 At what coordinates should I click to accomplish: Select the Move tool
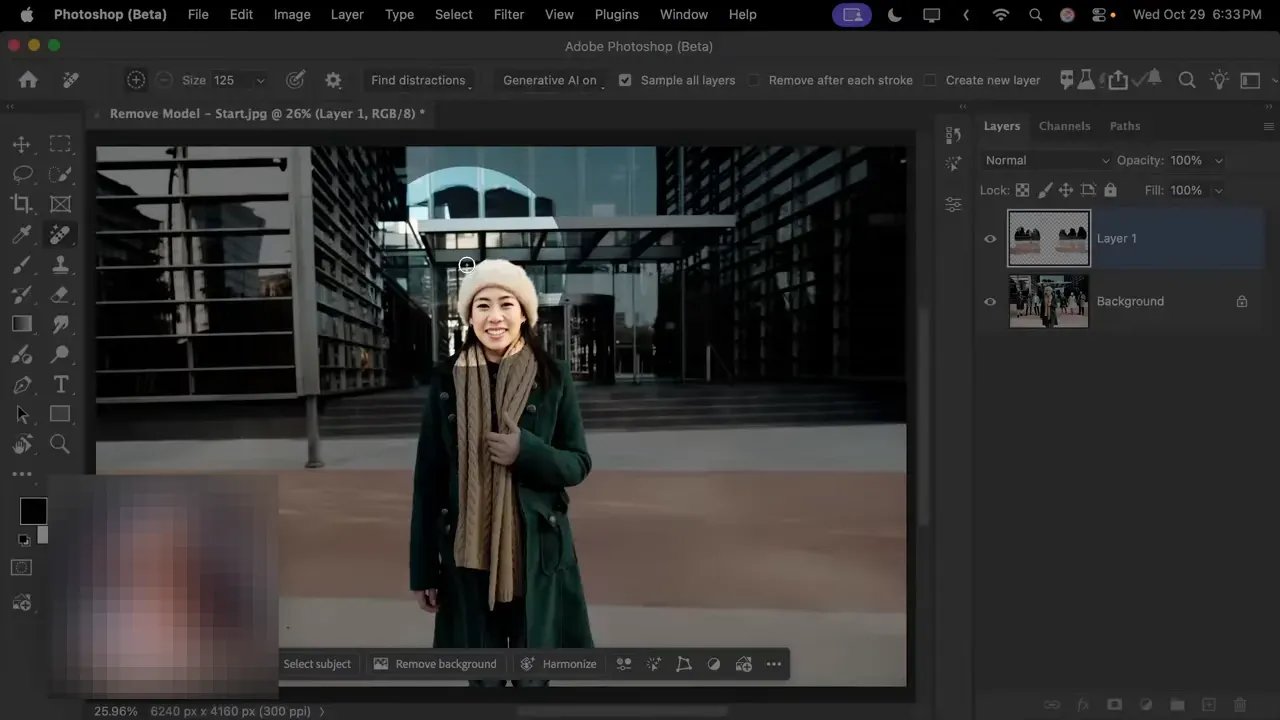pos(22,144)
